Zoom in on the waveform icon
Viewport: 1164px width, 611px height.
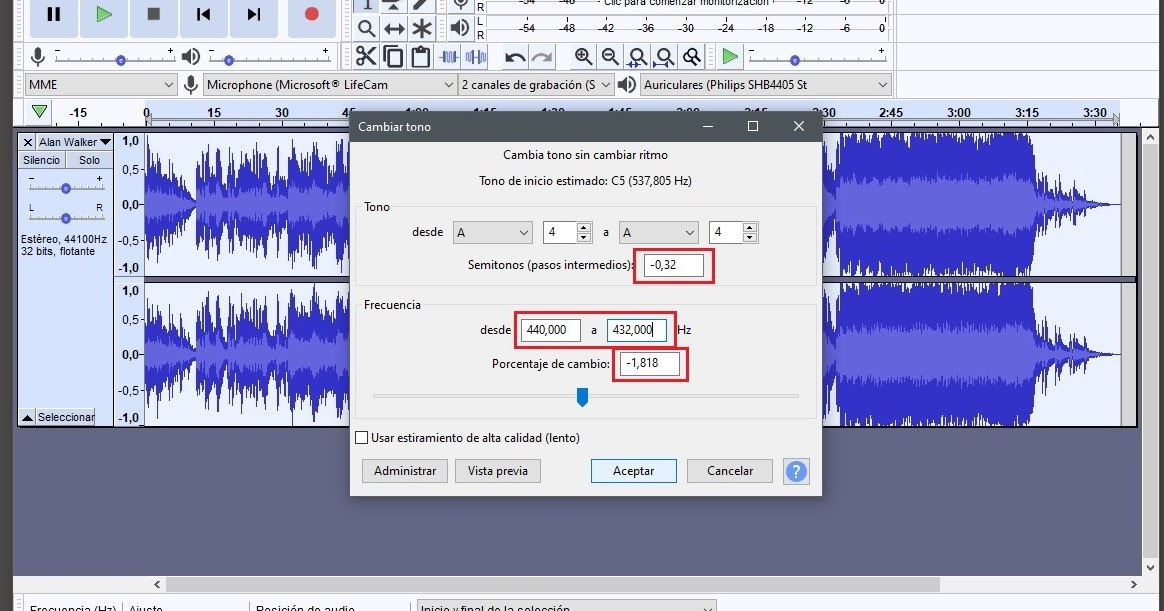584,57
